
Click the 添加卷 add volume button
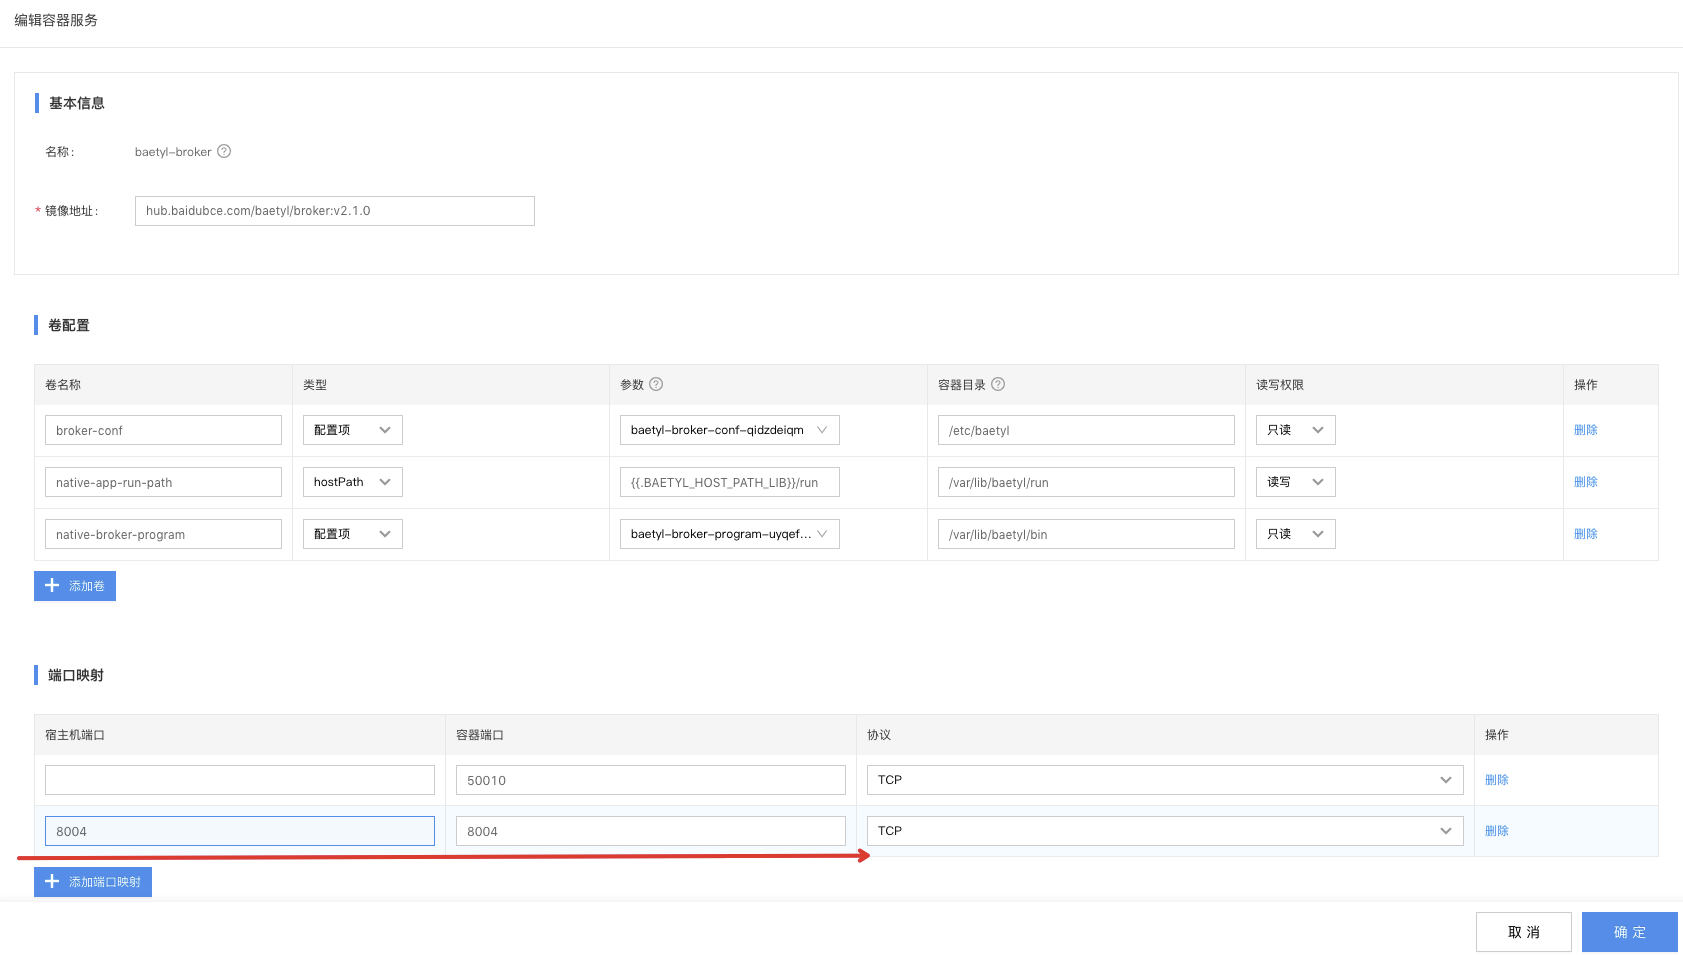(x=75, y=586)
